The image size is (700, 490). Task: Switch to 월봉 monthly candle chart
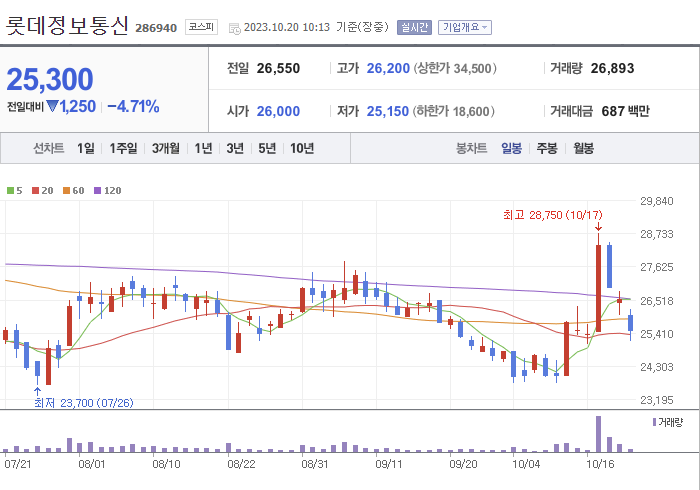pyautogui.click(x=583, y=148)
